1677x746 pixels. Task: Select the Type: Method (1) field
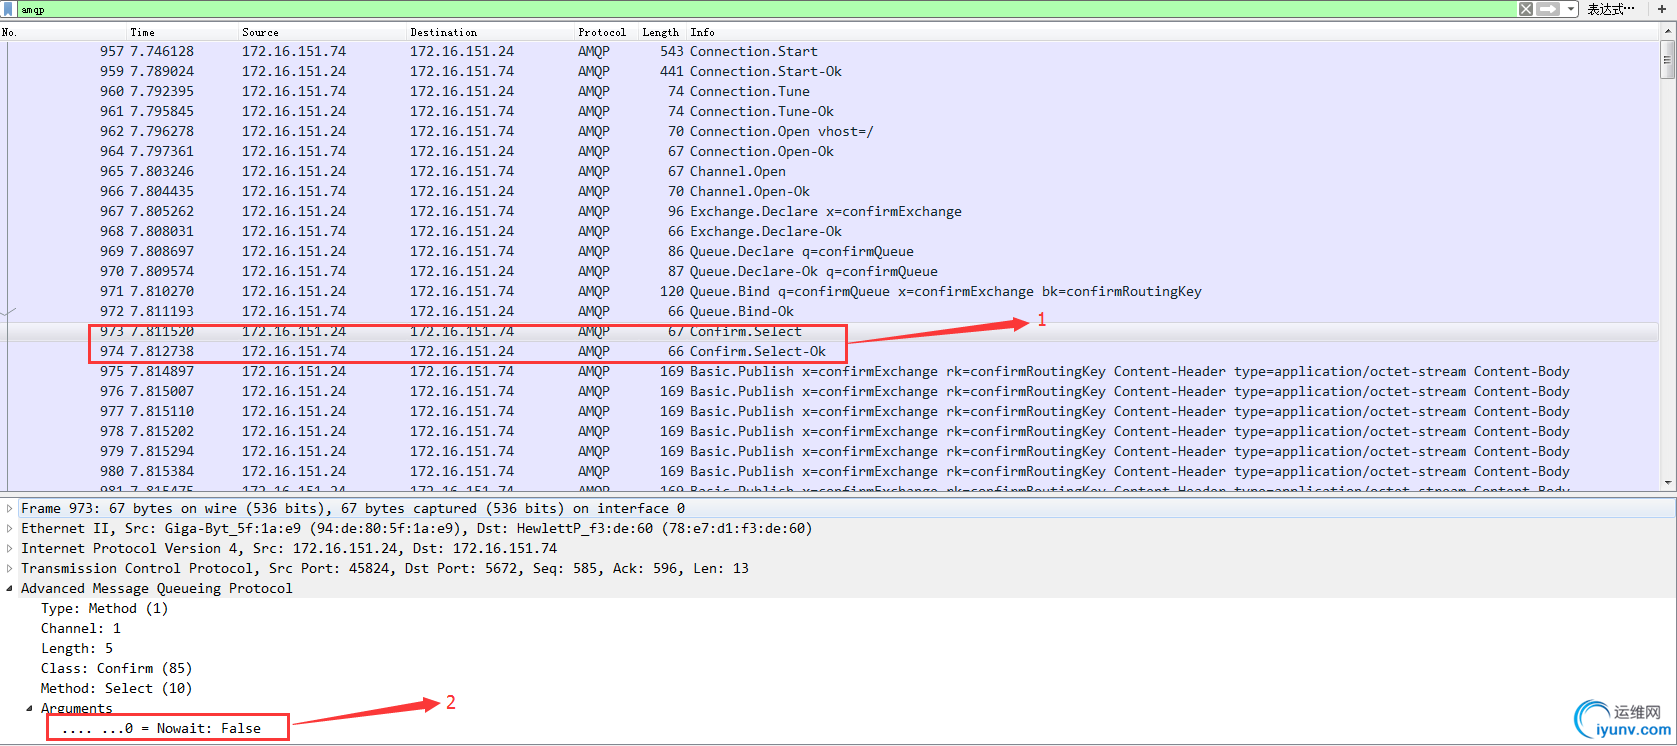(x=104, y=608)
